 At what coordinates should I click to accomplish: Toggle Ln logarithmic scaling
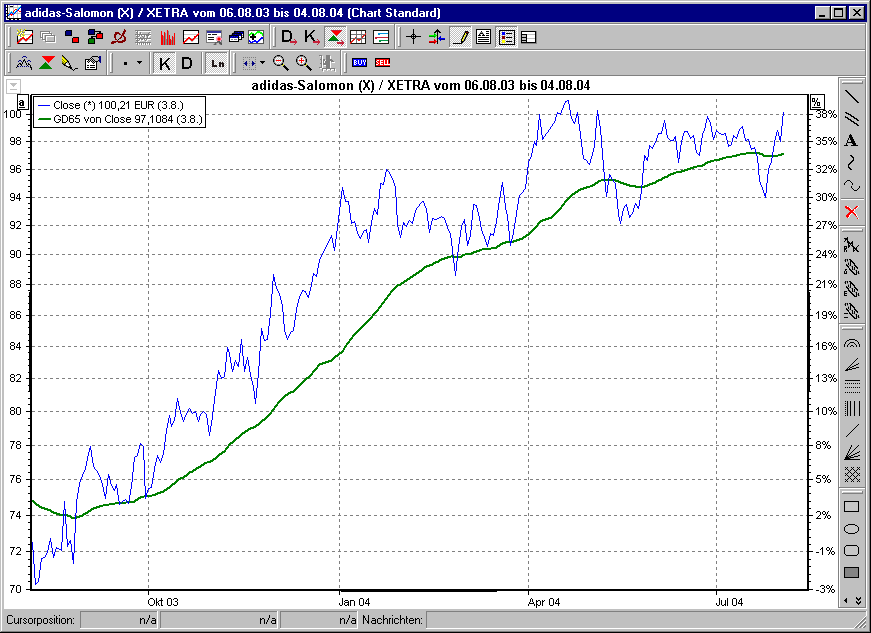(x=216, y=62)
